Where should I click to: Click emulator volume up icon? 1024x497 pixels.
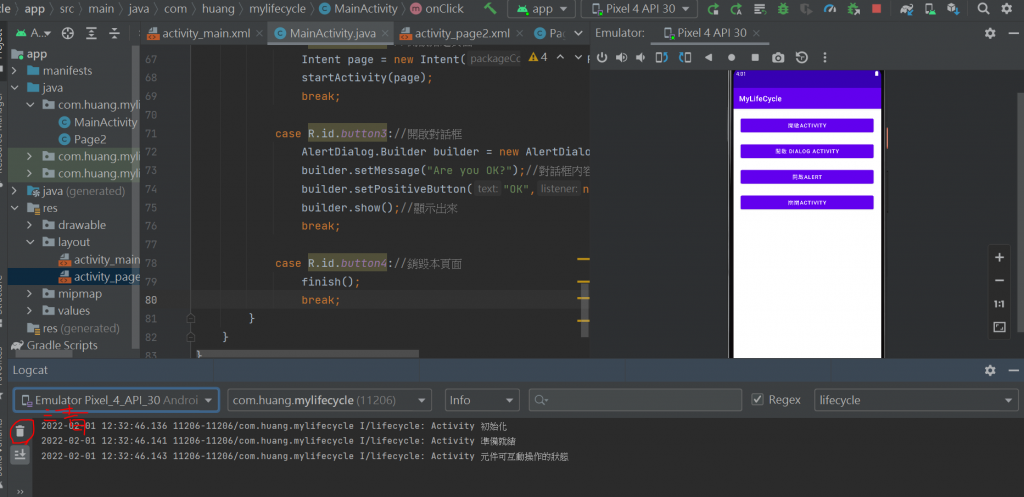[621, 57]
